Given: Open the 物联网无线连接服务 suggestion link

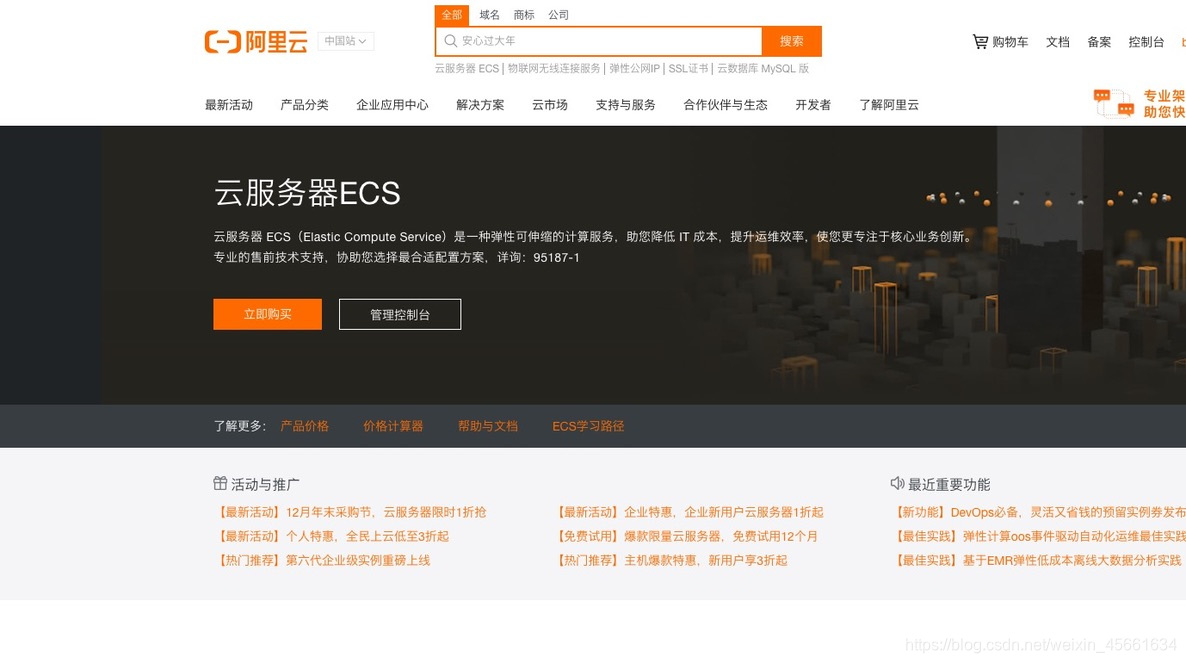Looking at the screenshot, I should (554, 69).
